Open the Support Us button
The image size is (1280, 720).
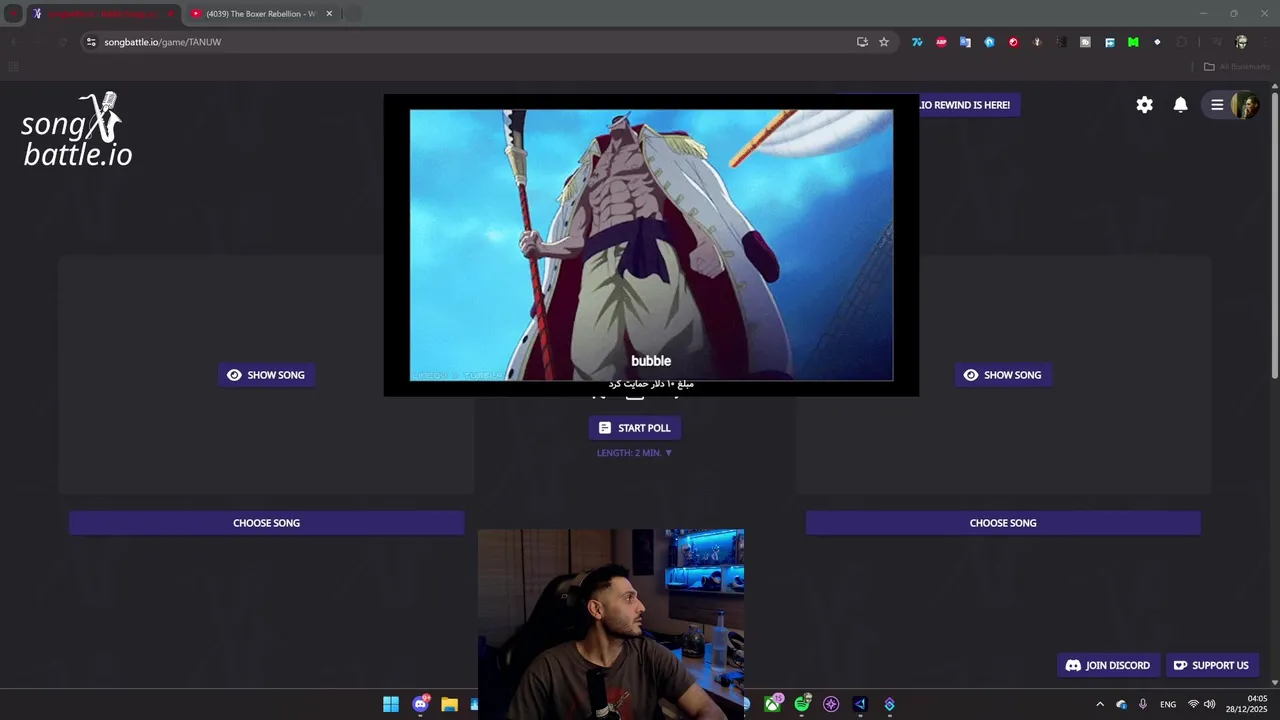click(x=1211, y=665)
